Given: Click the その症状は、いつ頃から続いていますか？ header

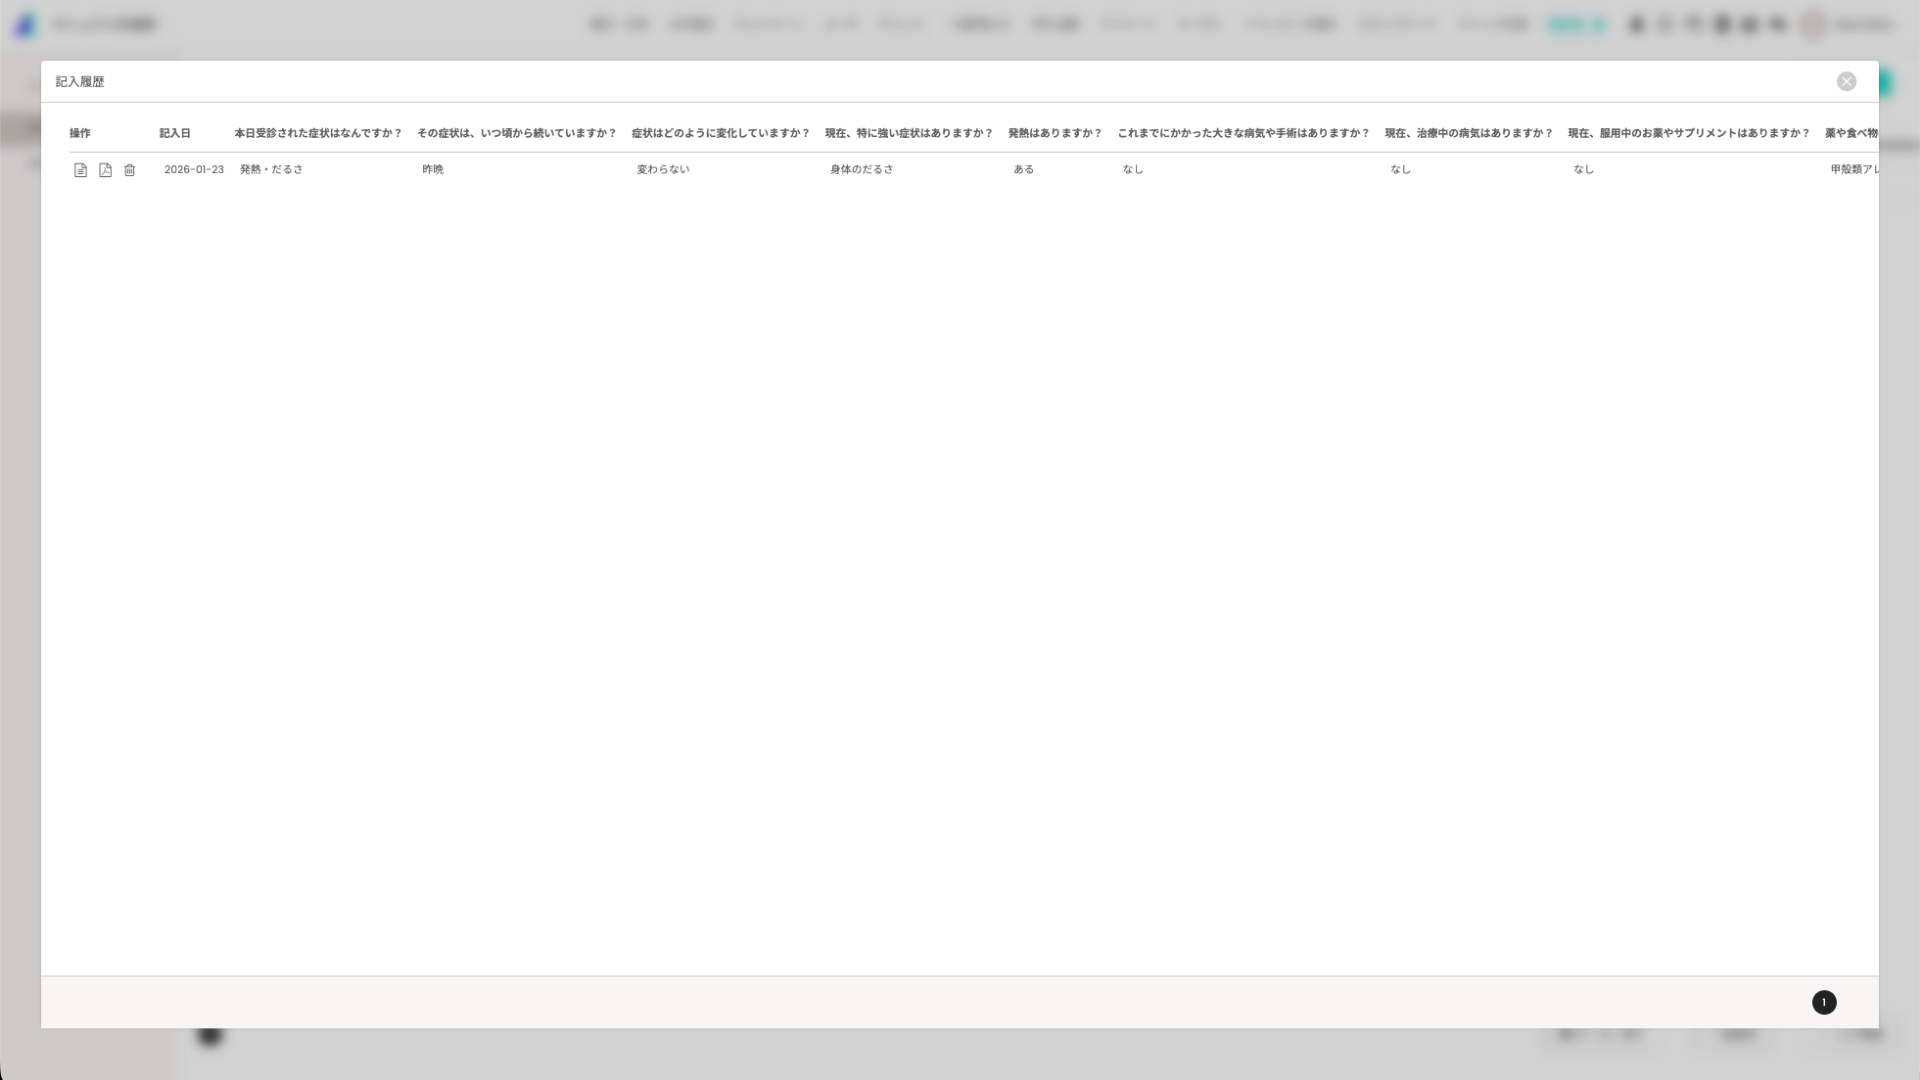Looking at the screenshot, I should click(x=516, y=133).
